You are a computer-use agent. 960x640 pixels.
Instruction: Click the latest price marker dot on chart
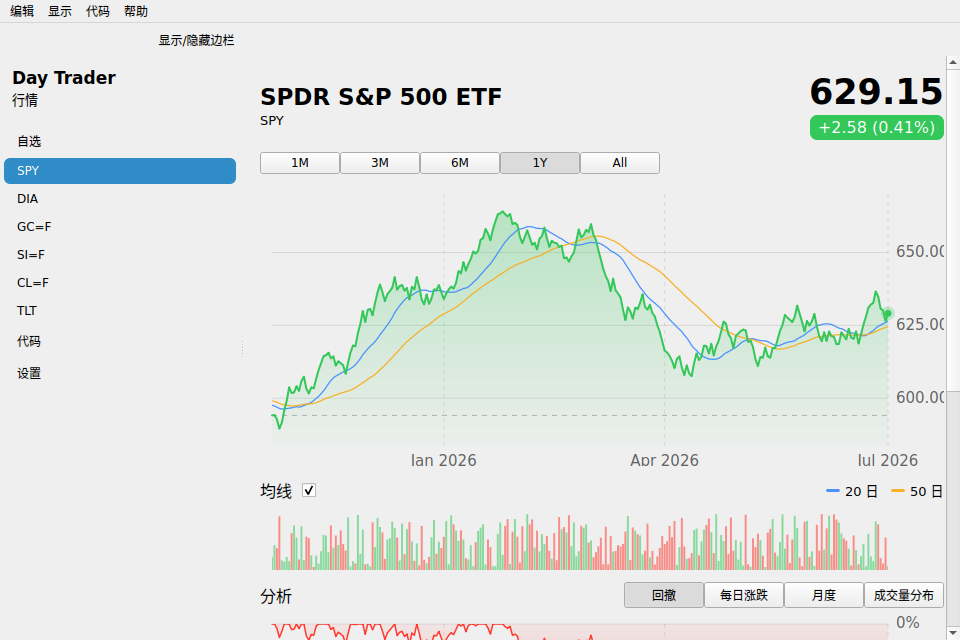point(887,314)
